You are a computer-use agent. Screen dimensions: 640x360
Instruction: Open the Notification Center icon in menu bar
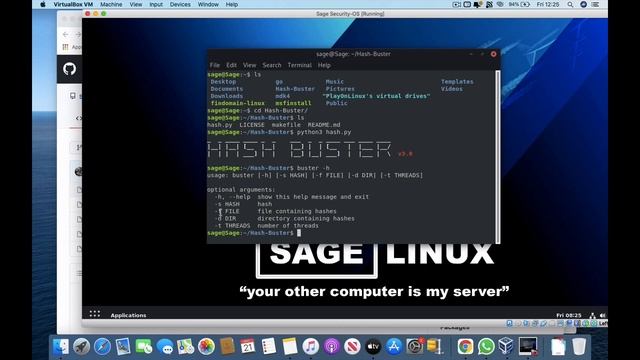(x=596, y=4)
